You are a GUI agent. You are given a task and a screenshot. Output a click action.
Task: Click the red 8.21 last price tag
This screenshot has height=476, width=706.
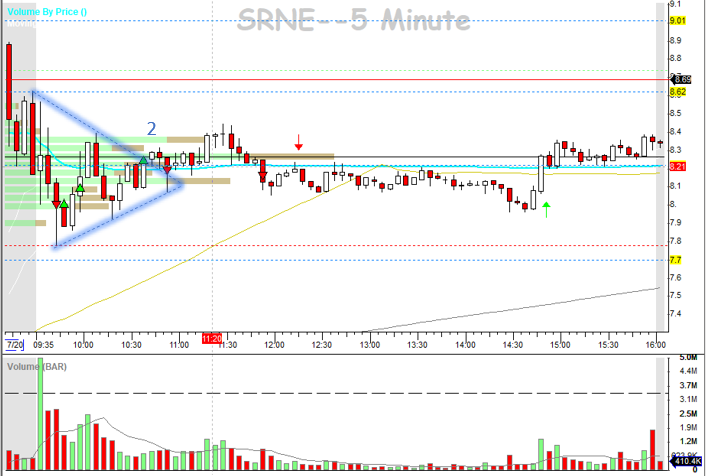(677, 166)
